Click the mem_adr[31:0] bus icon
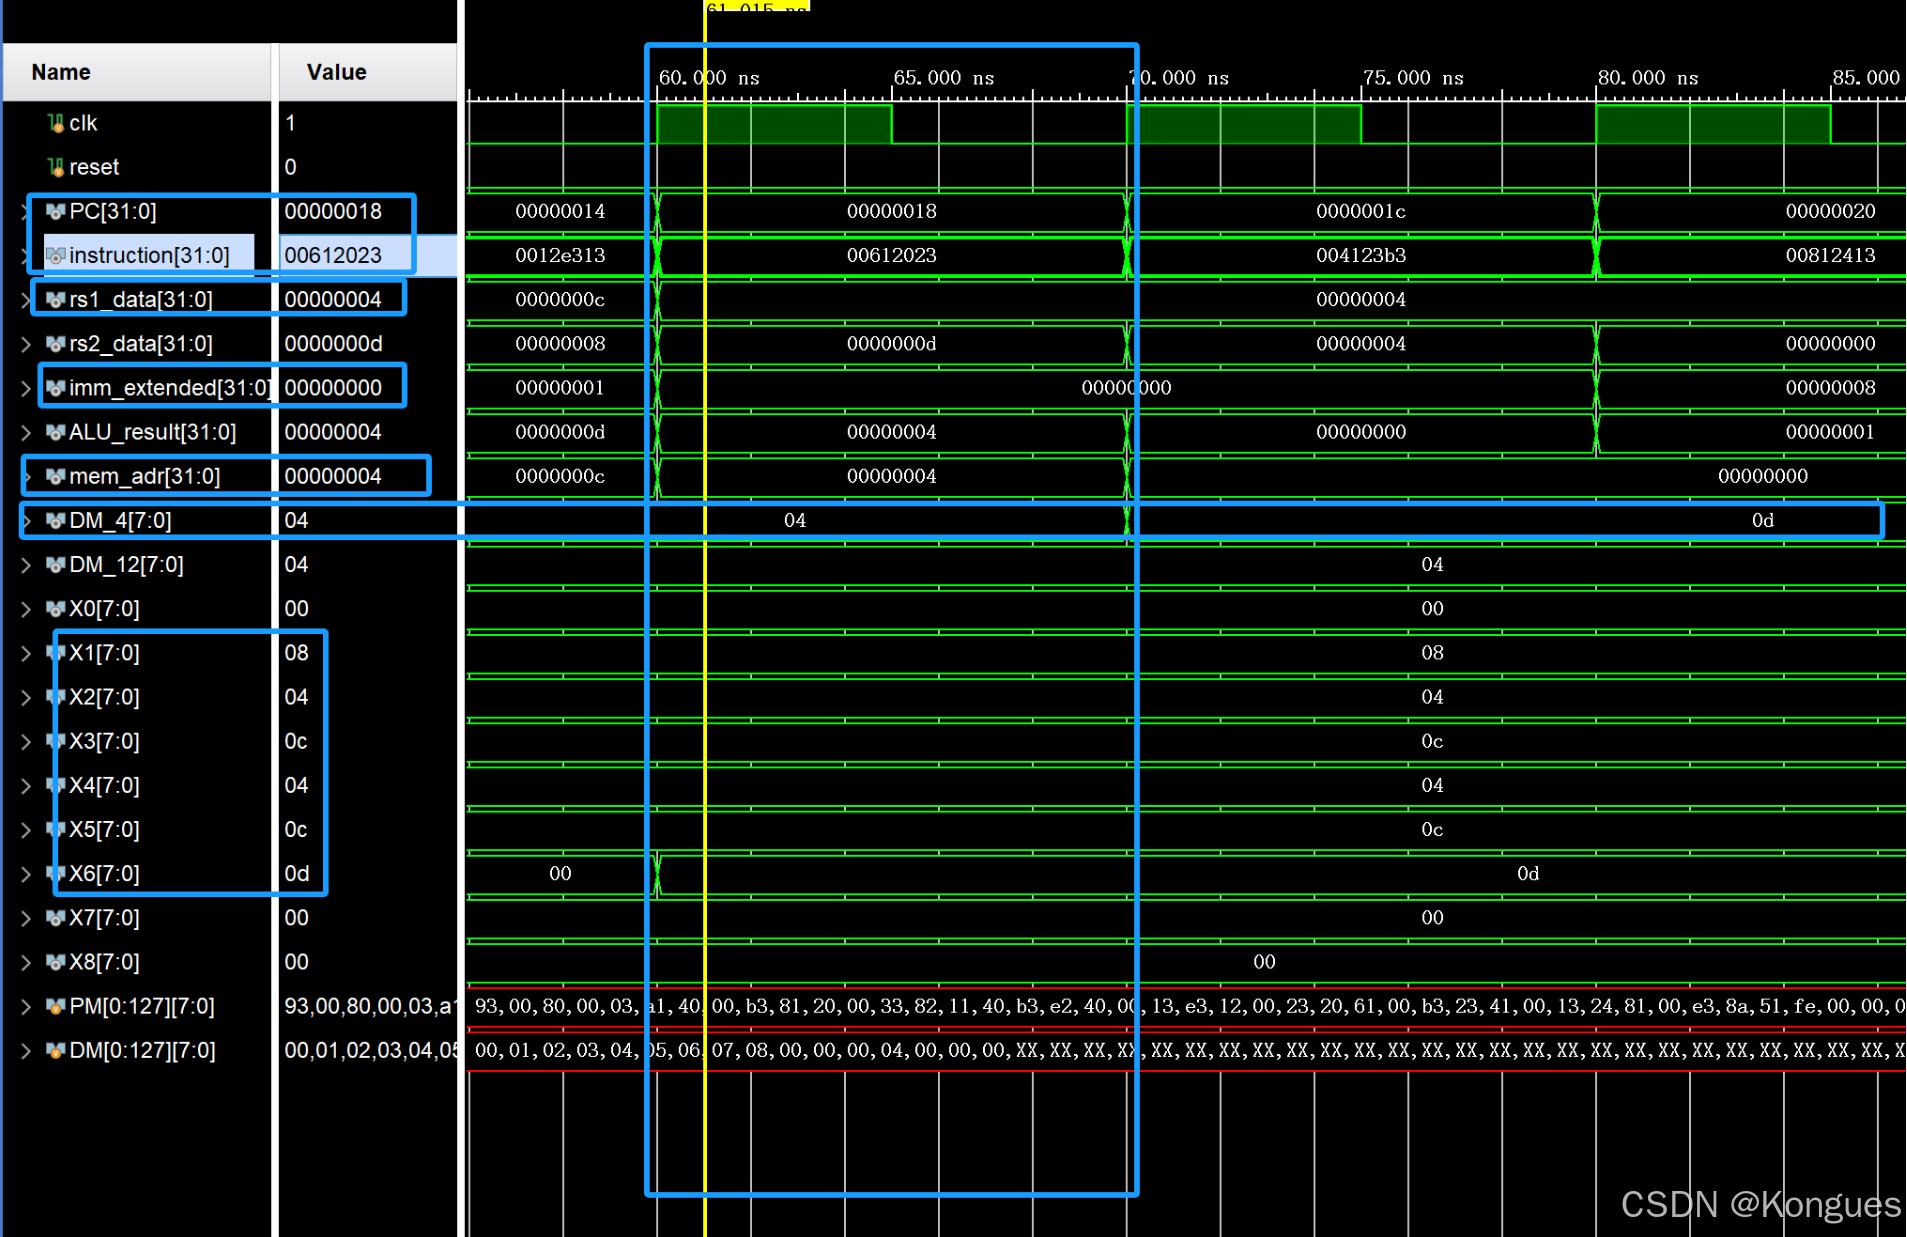Screen dimensions: 1907x1237 tap(56, 476)
